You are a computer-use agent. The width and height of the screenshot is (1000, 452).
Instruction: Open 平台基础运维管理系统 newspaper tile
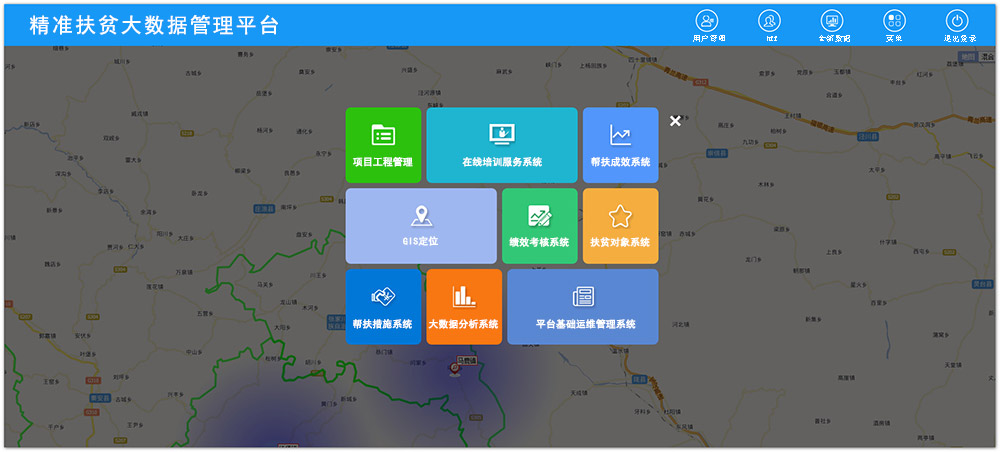pyautogui.click(x=582, y=307)
